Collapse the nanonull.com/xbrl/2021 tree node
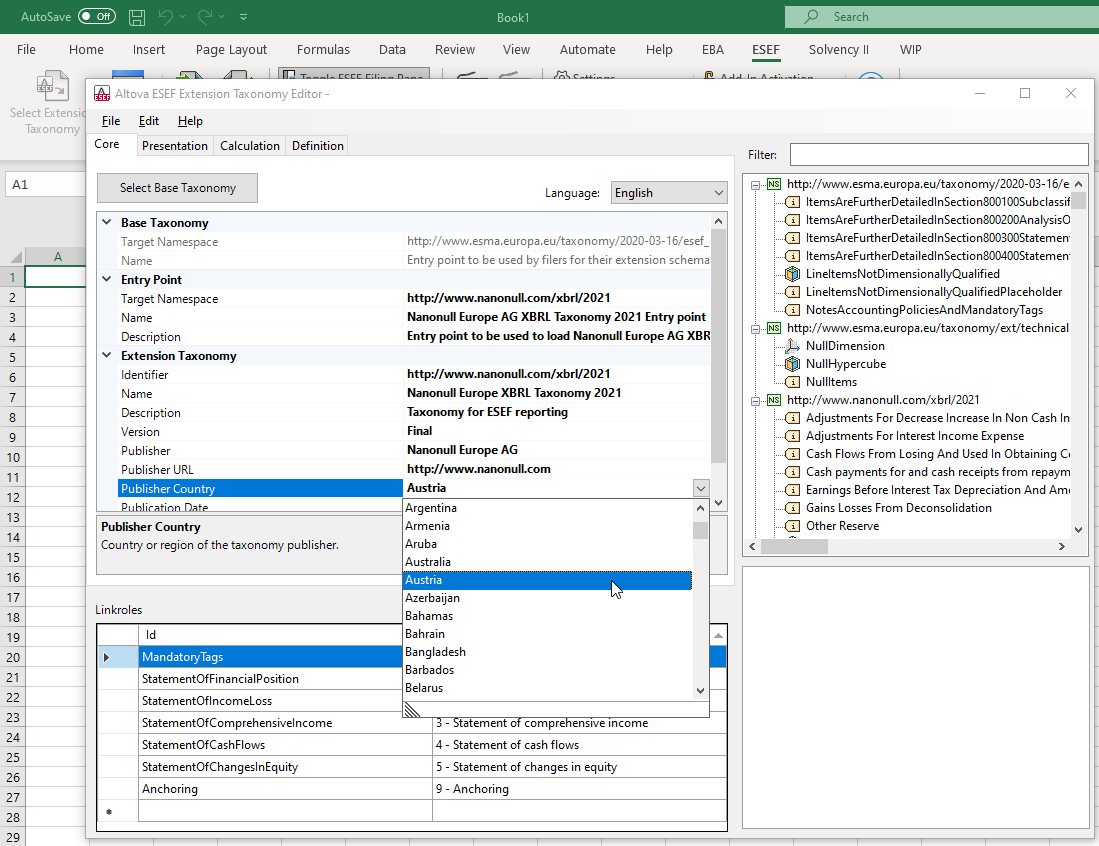The height and width of the screenshot is (846, 1099). pyautogui.click(x=757, y=400)
